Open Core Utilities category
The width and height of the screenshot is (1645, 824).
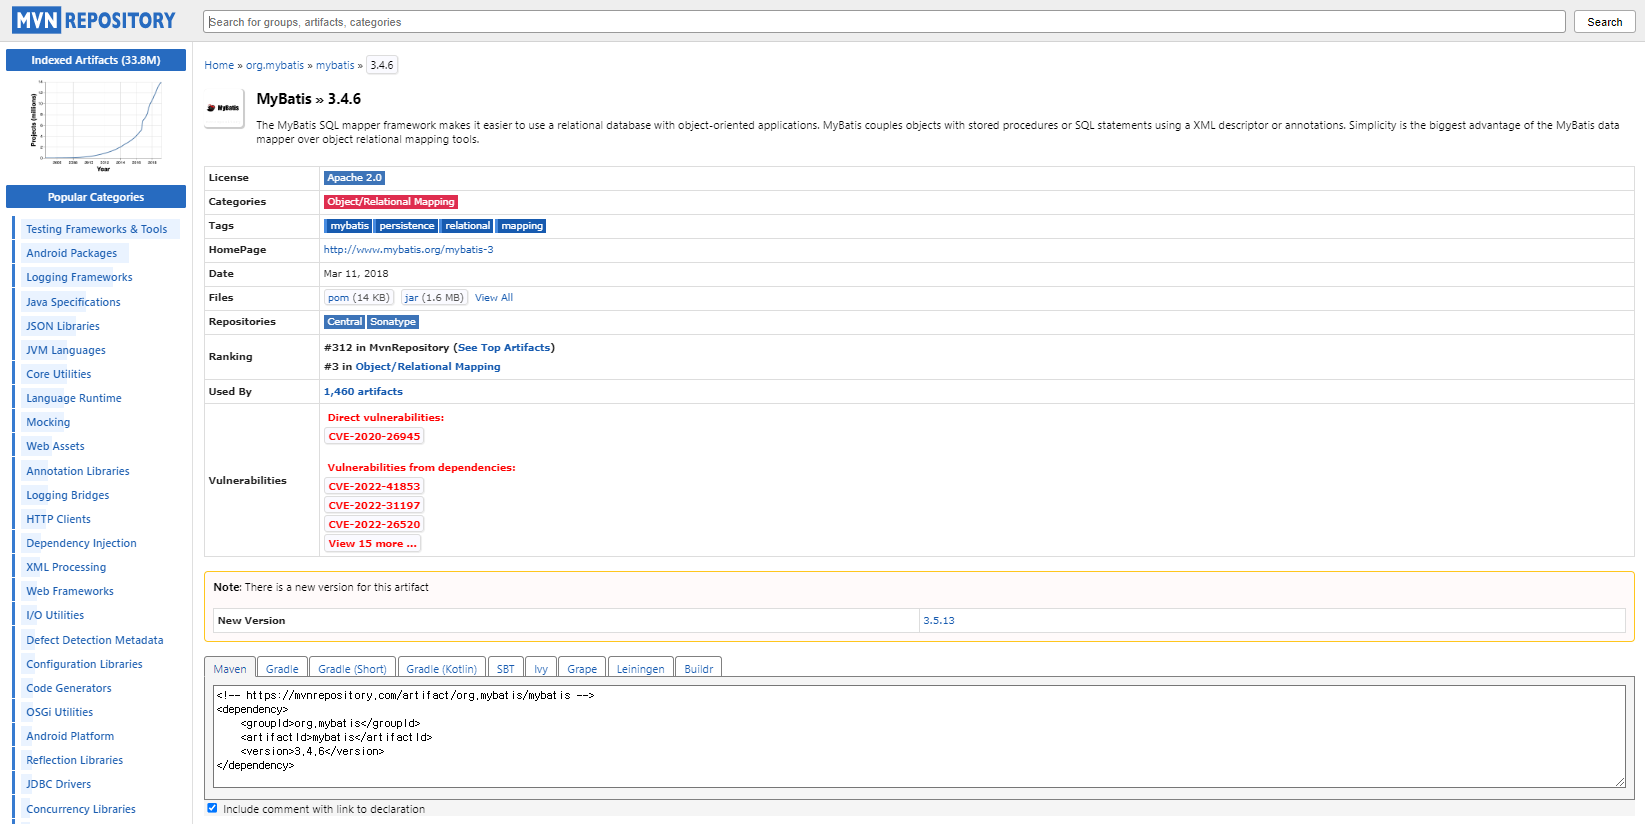click(x=59, y=374)
